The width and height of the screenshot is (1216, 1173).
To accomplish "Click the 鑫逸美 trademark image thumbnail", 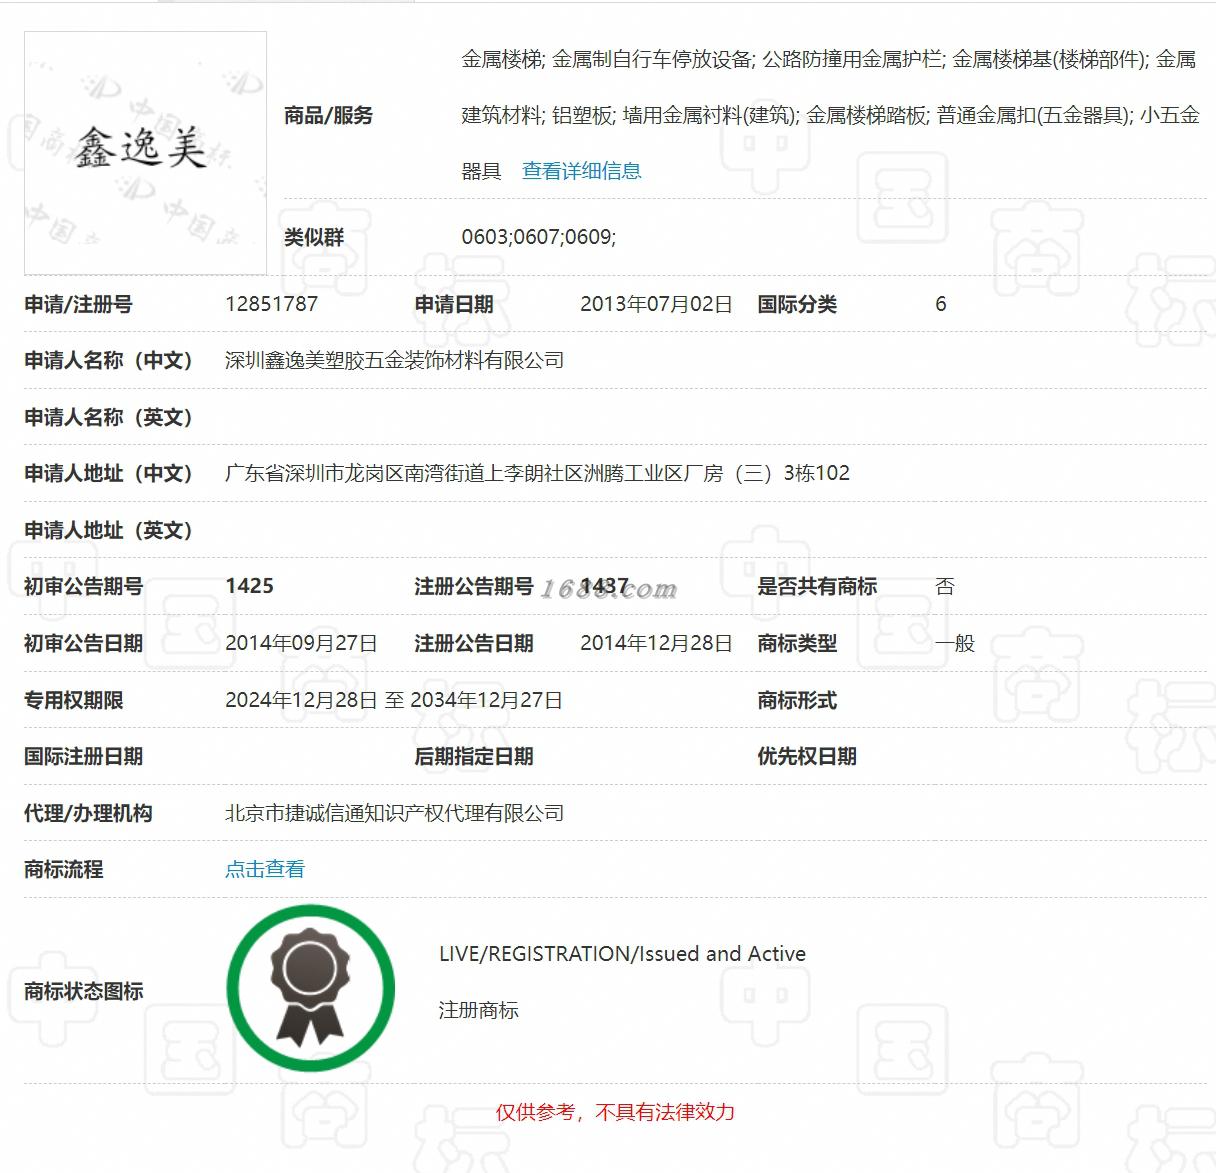I will [146, 153].
